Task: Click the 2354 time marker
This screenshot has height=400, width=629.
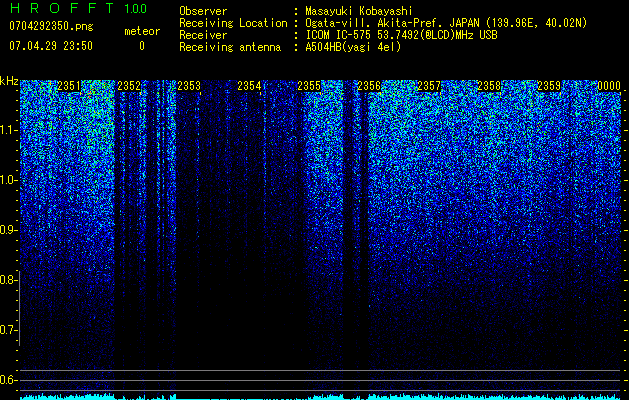Action: tap(249, 86)
